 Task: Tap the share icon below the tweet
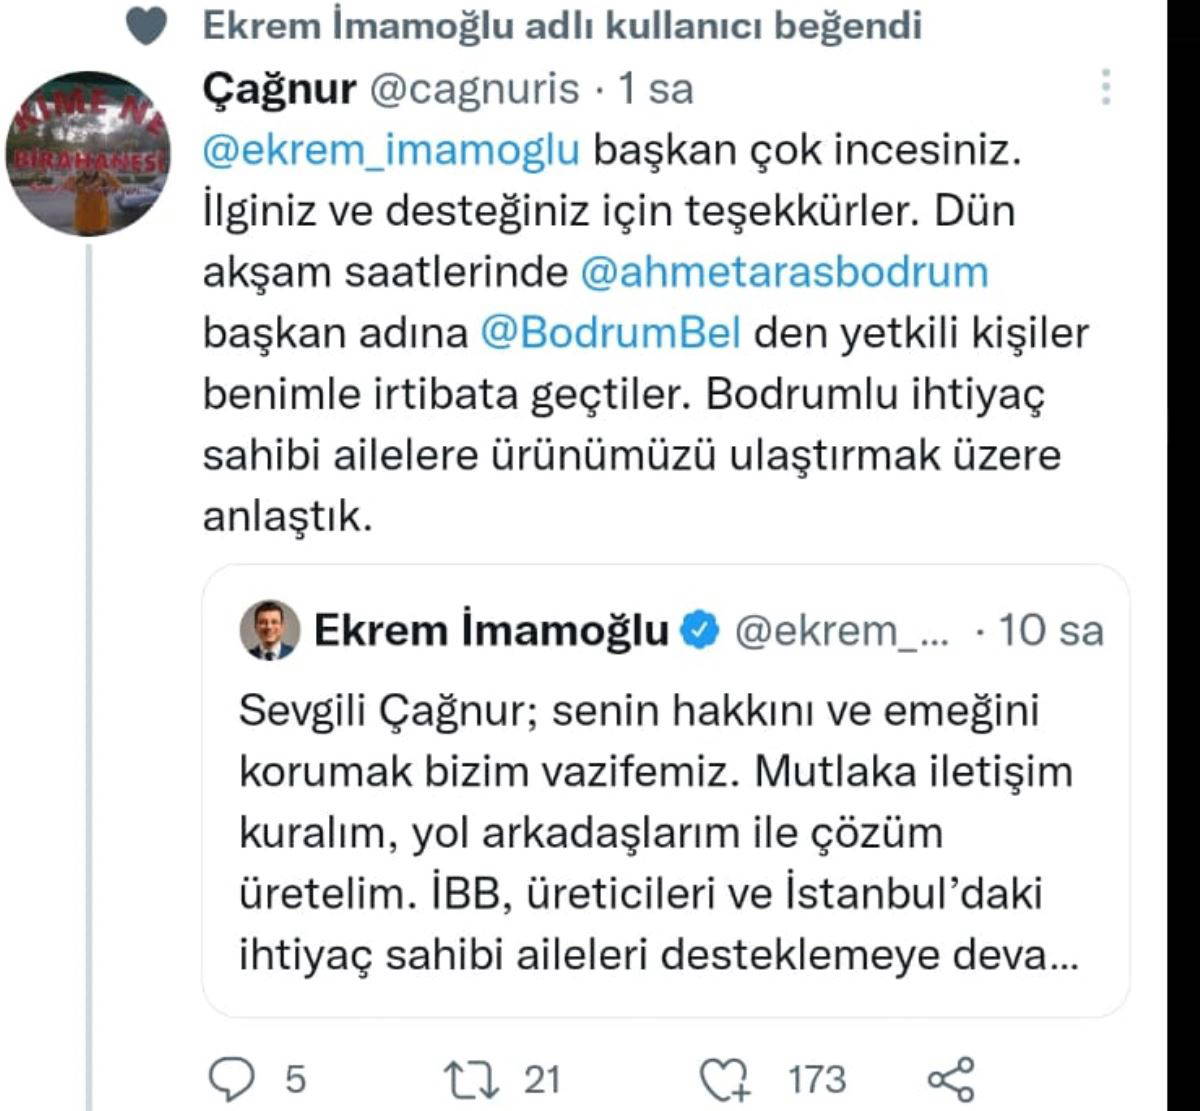point(949,1079)
